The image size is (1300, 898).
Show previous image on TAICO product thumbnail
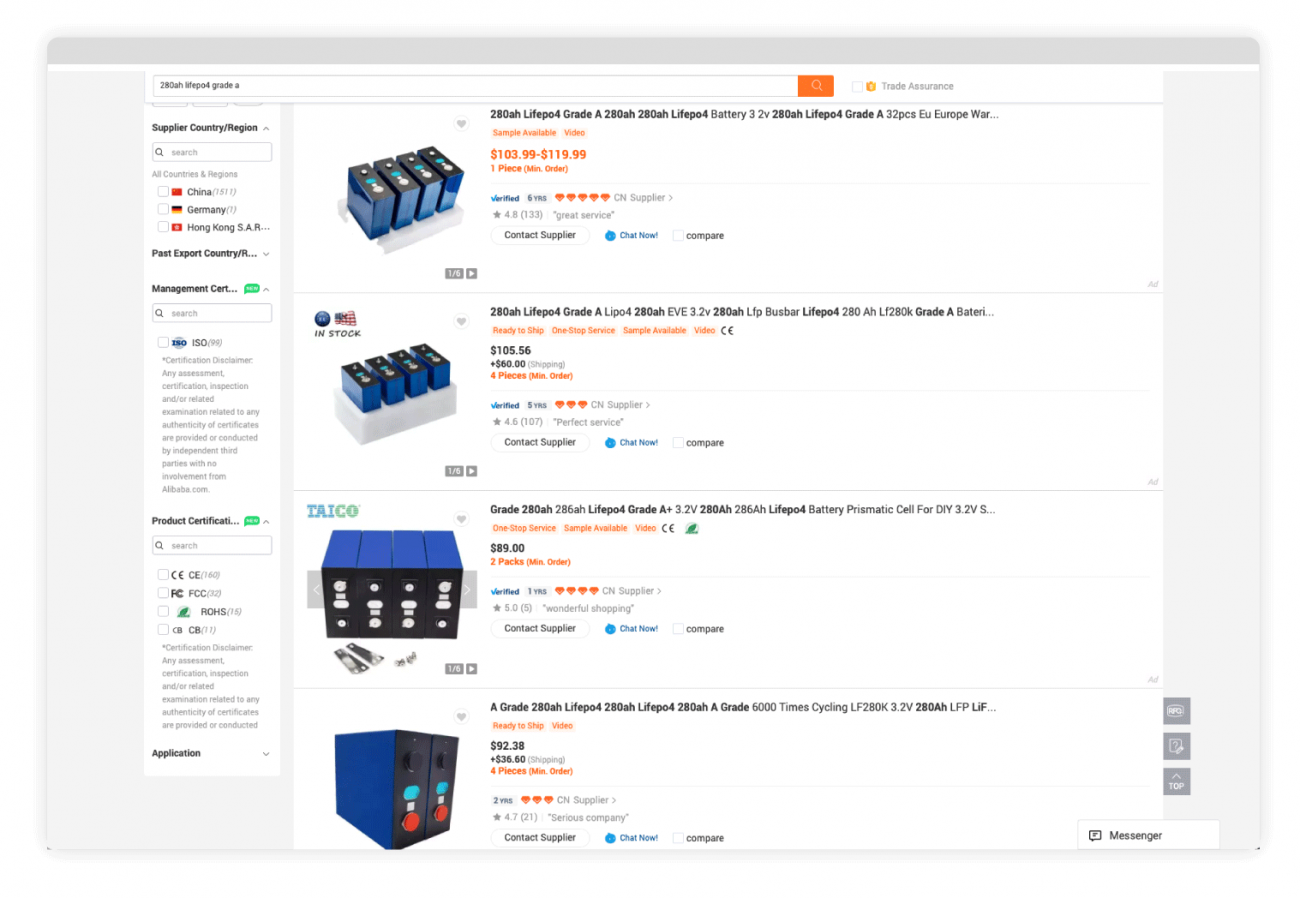point(316,590)
